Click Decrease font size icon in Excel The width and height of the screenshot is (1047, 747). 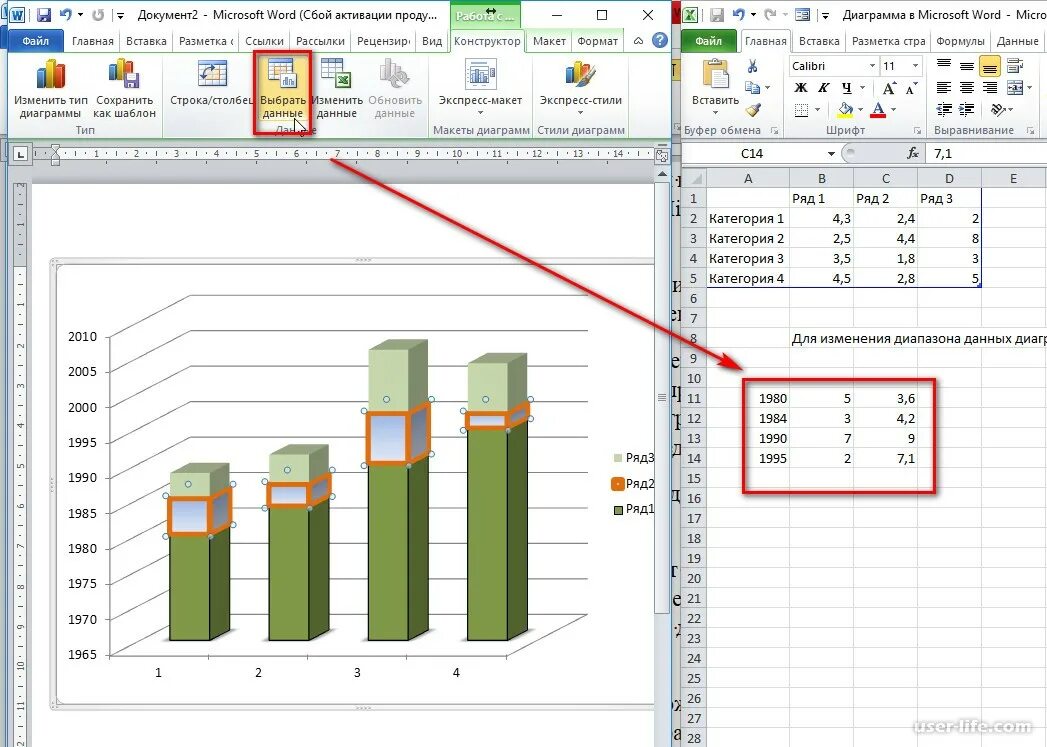[911, 88]
